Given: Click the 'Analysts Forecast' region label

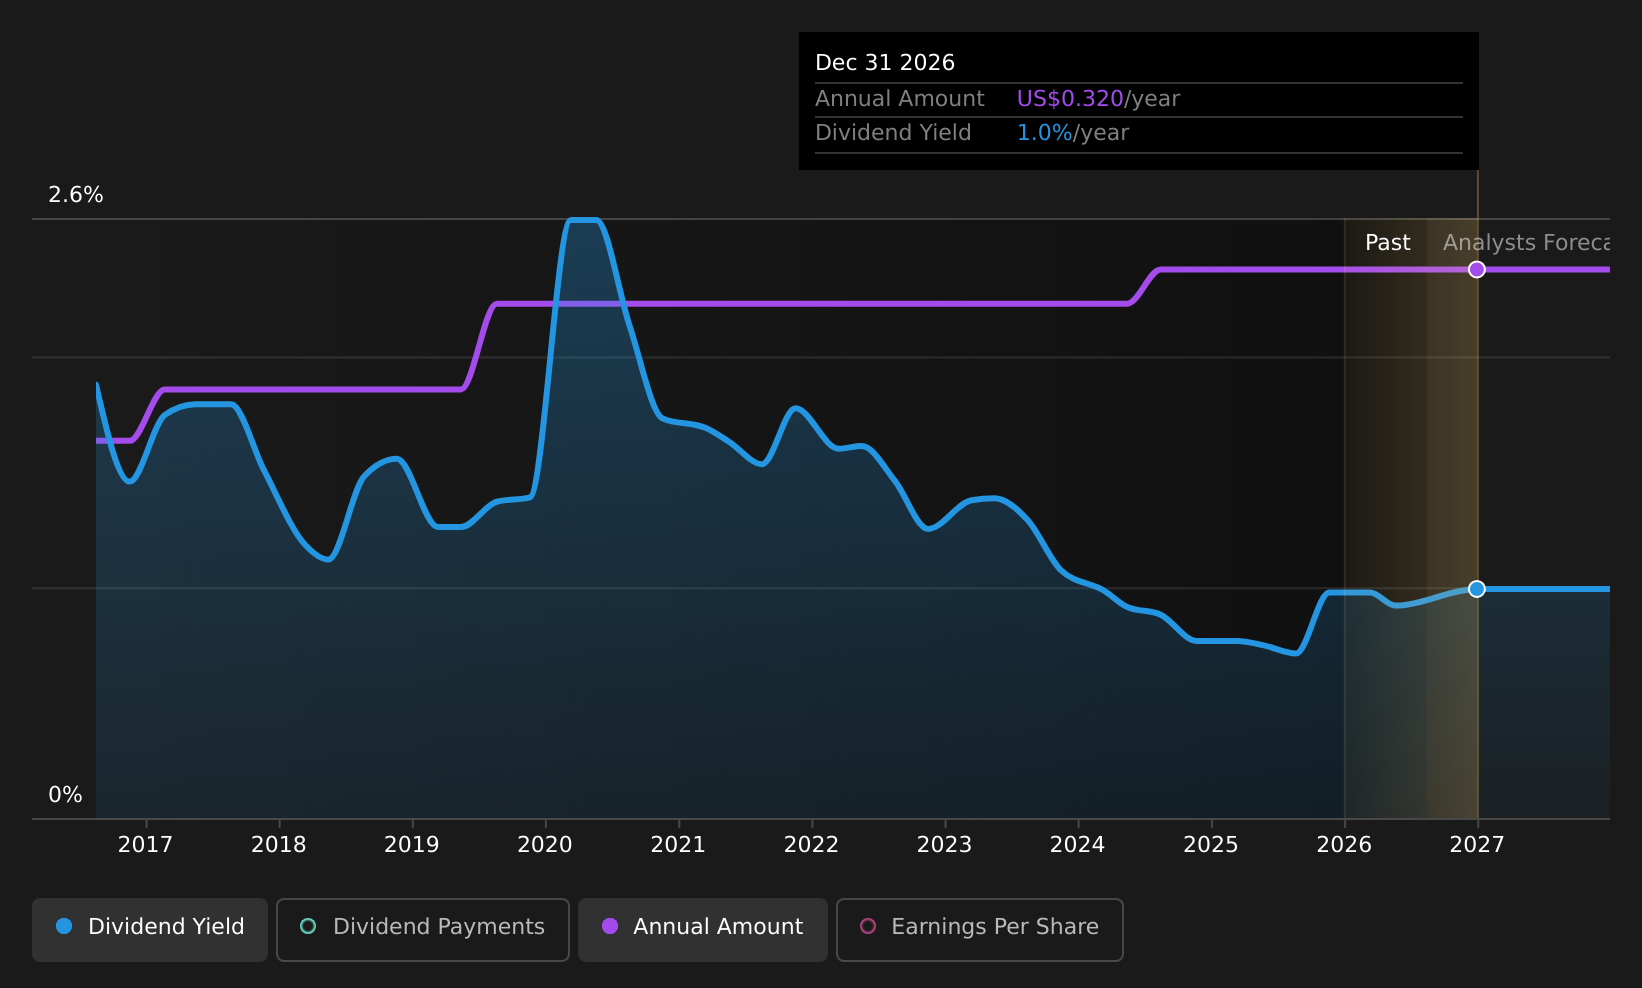Looking at the screenshot, I should (x=1526, y=243).
